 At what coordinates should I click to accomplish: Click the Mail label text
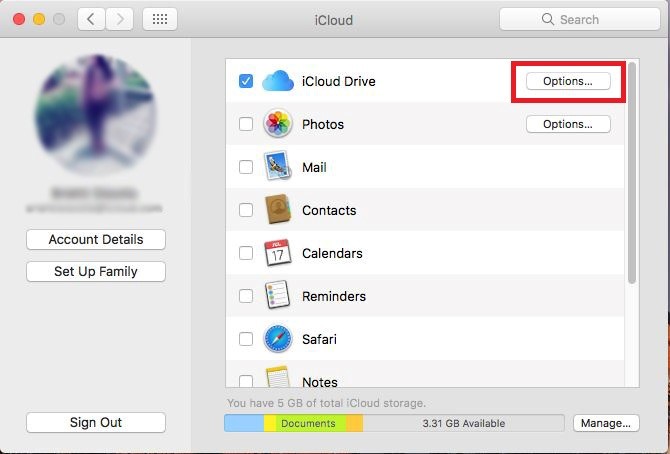tap(314, 167)
